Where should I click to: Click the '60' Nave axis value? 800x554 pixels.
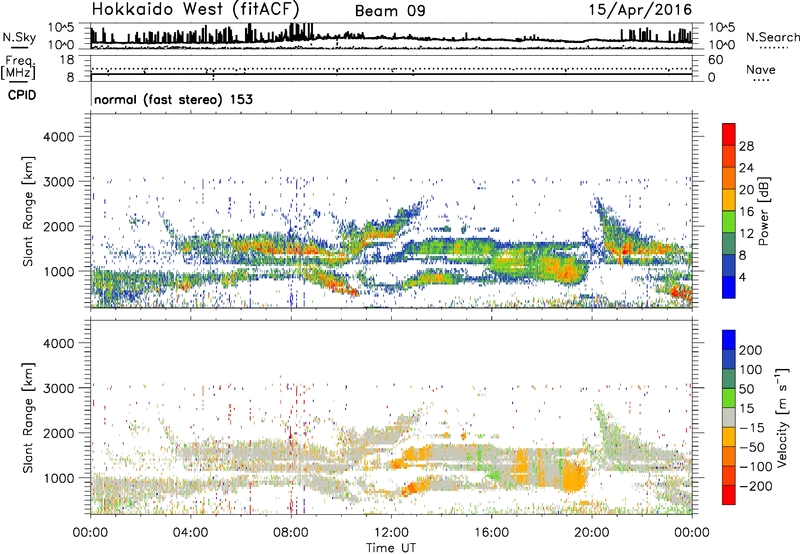coord(716,60)
